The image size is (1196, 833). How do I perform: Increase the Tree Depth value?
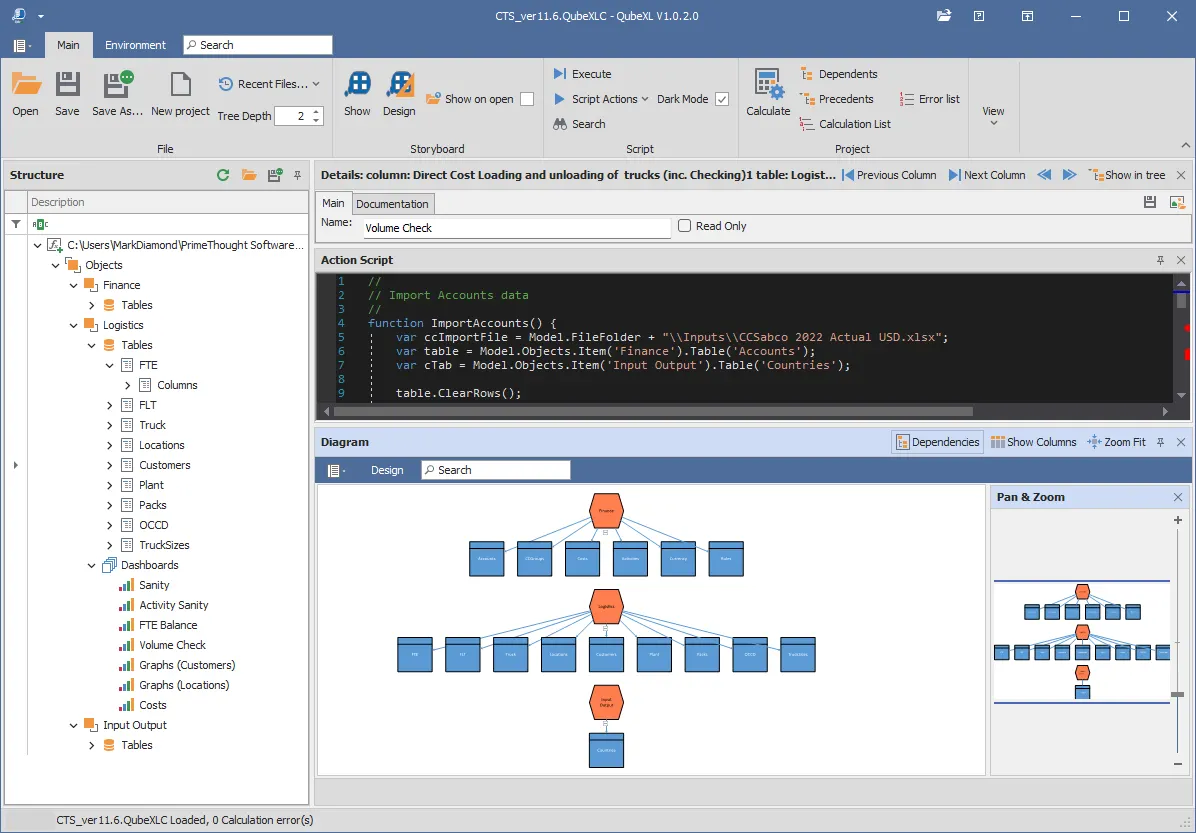pos(317,111)
